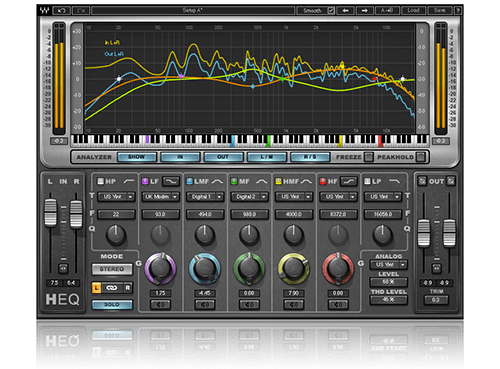500x369 pixels.
Task: Click the LF shelf shape icon
Action: 171,181
